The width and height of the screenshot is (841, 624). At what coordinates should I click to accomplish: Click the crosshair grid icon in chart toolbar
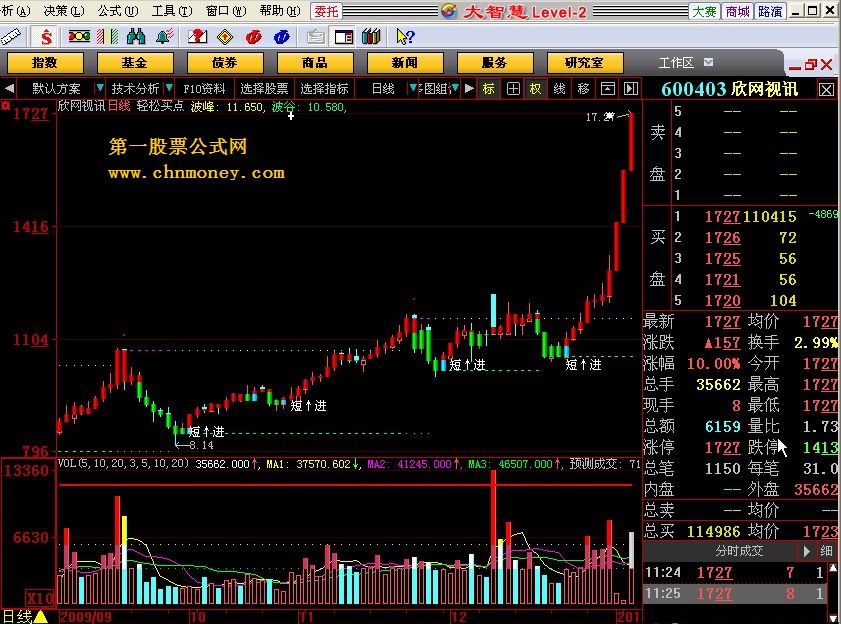tap(513, 89)
